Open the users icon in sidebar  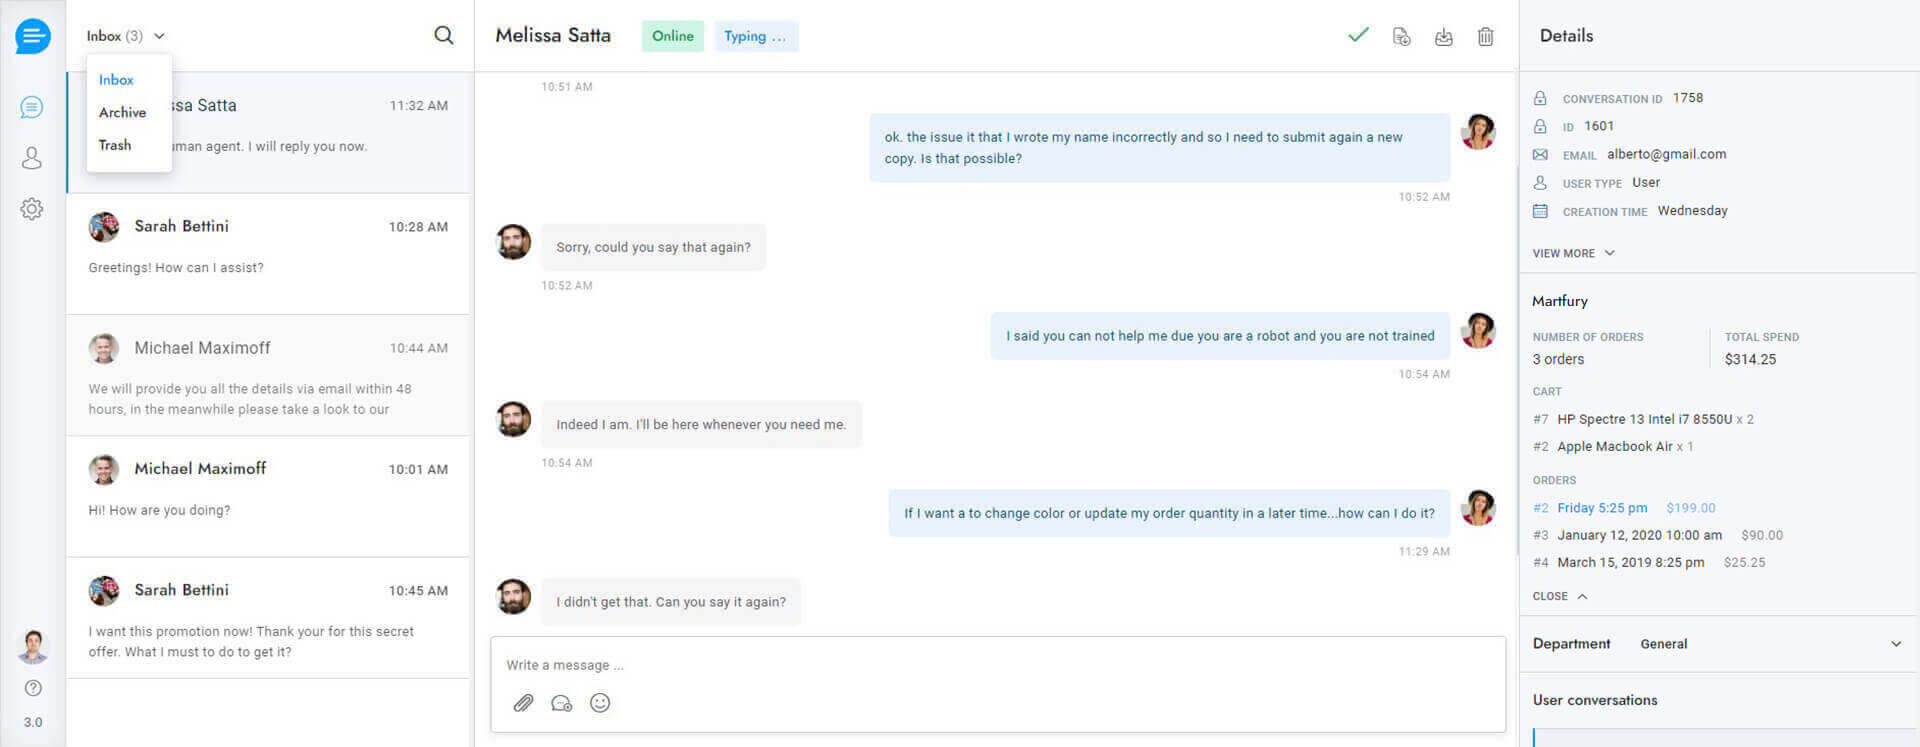32,158
